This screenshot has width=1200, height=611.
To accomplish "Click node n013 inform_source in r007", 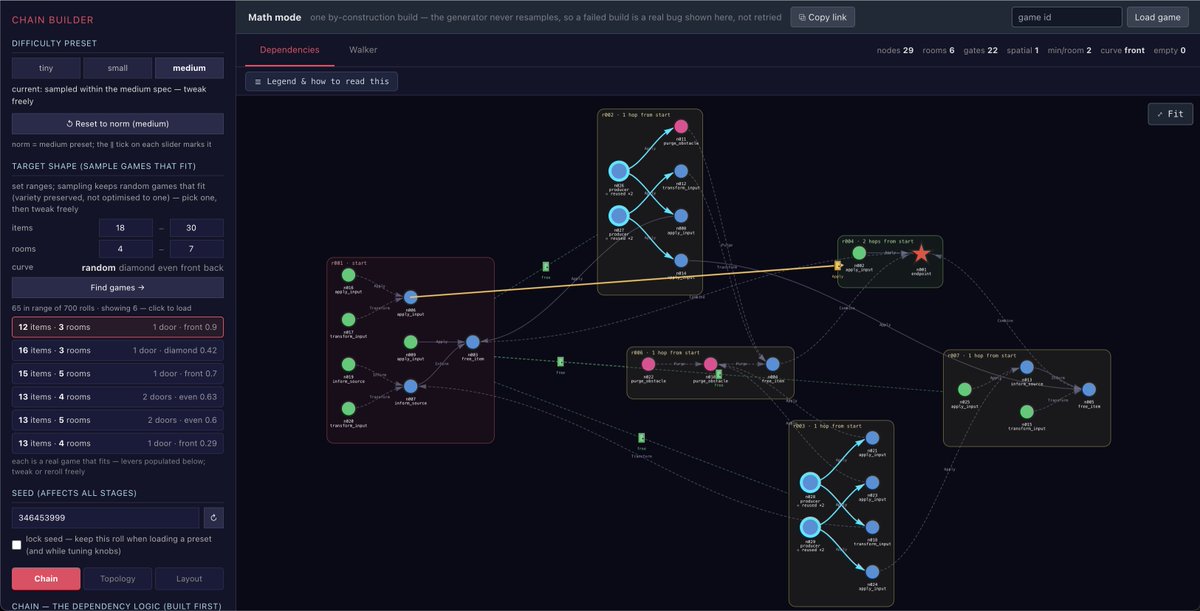I will (x=1026, y=367).
